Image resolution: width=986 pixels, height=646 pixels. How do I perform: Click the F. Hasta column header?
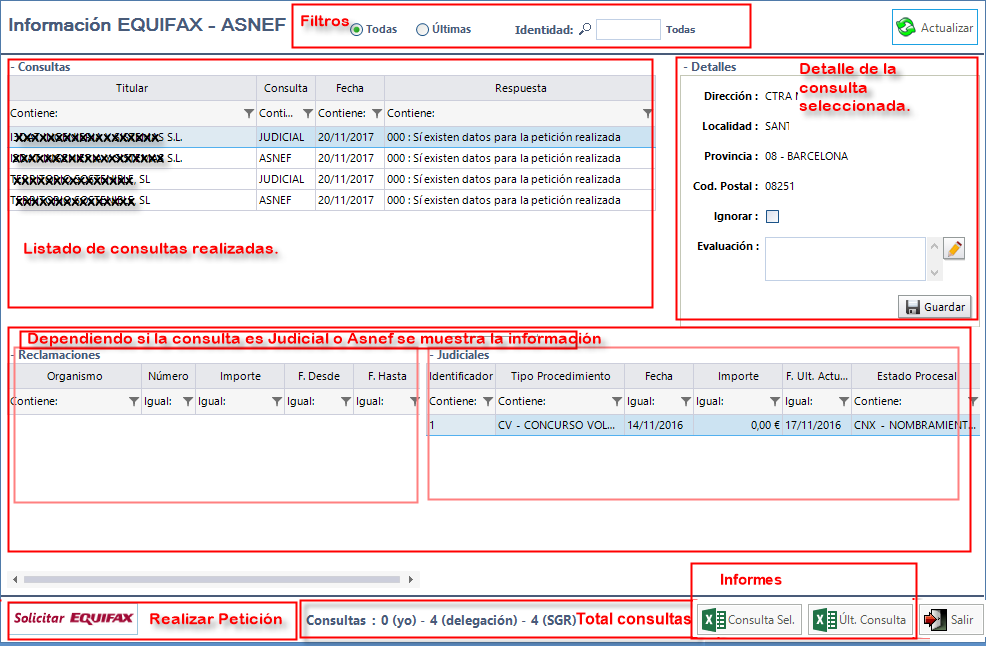pos(387,376)
